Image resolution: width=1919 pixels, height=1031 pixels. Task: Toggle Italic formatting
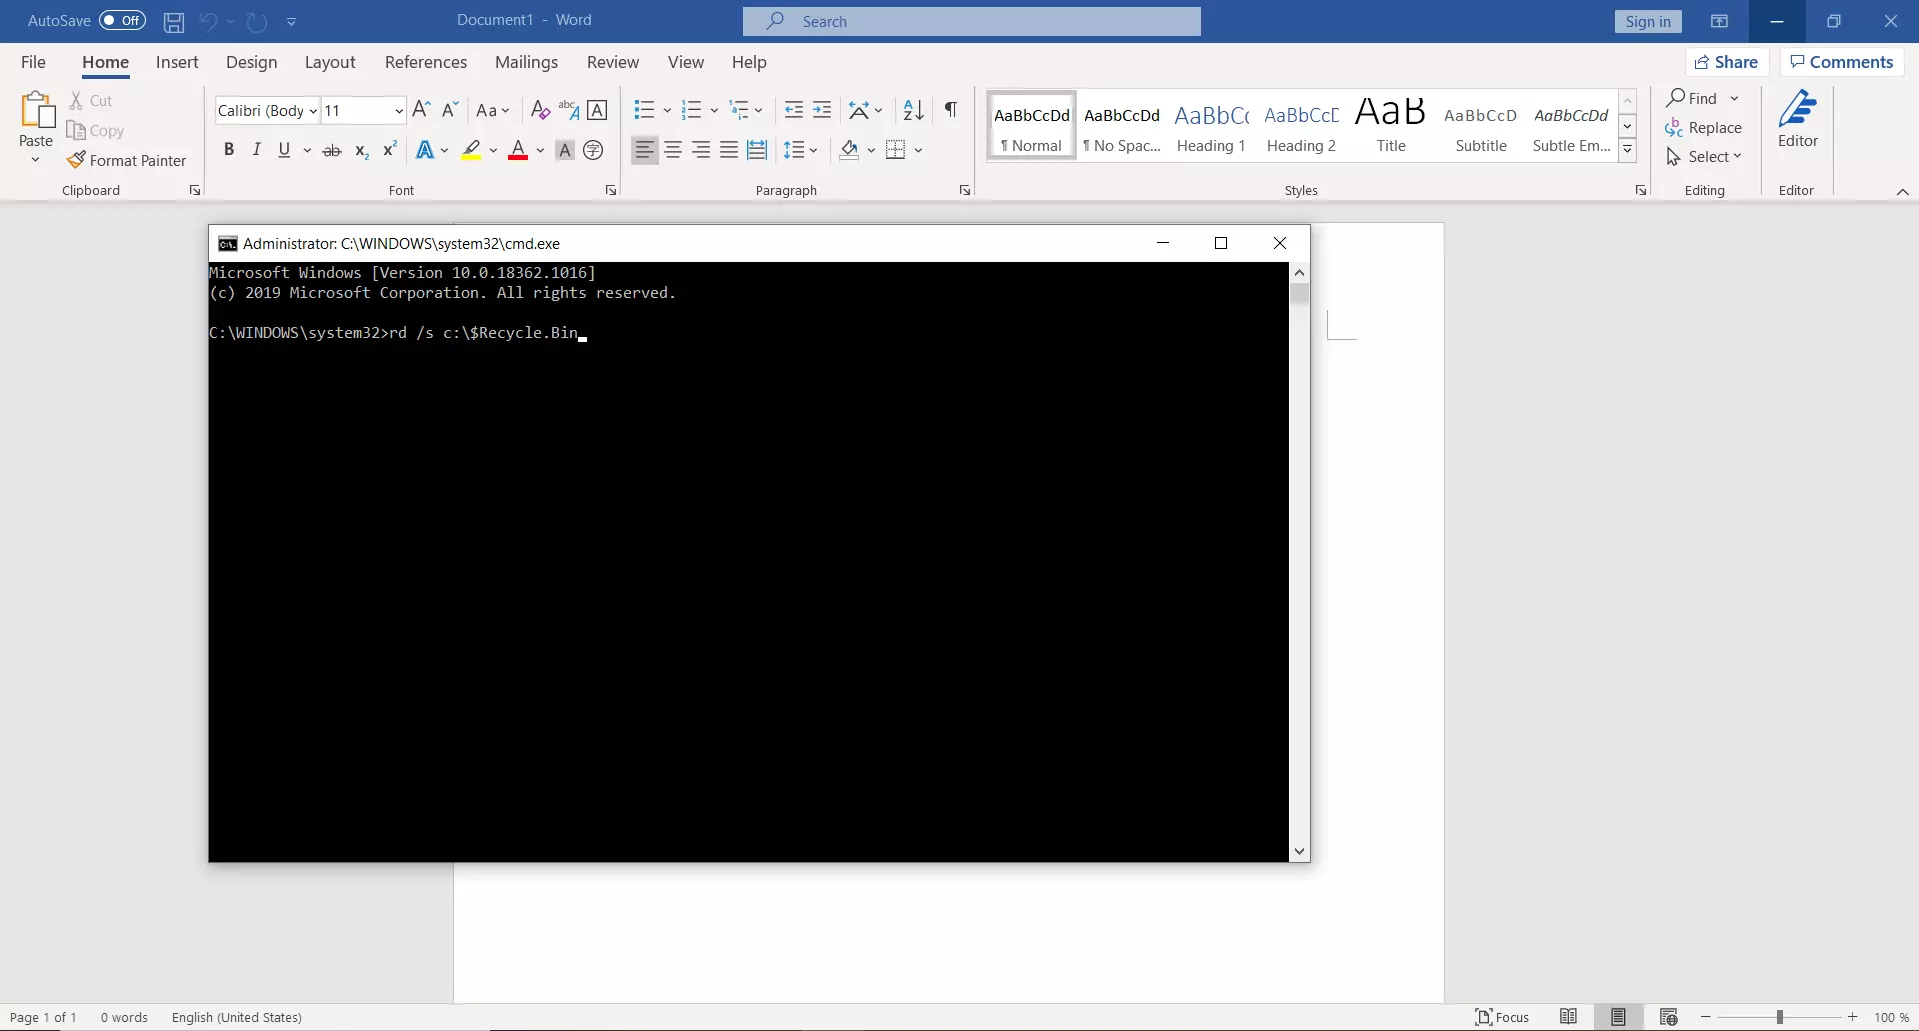[256, 150]
